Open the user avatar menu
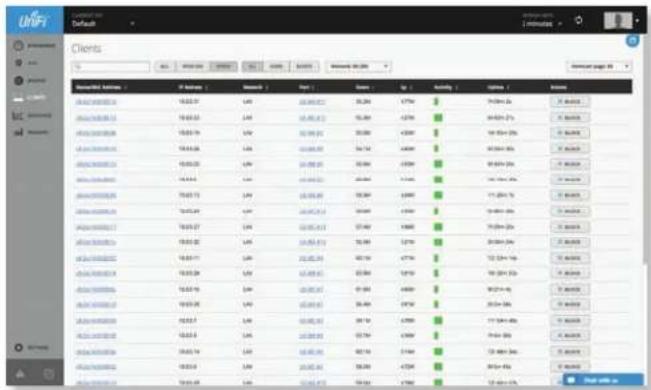This screenshot has height=390, width=651. (x=617, y=20)
